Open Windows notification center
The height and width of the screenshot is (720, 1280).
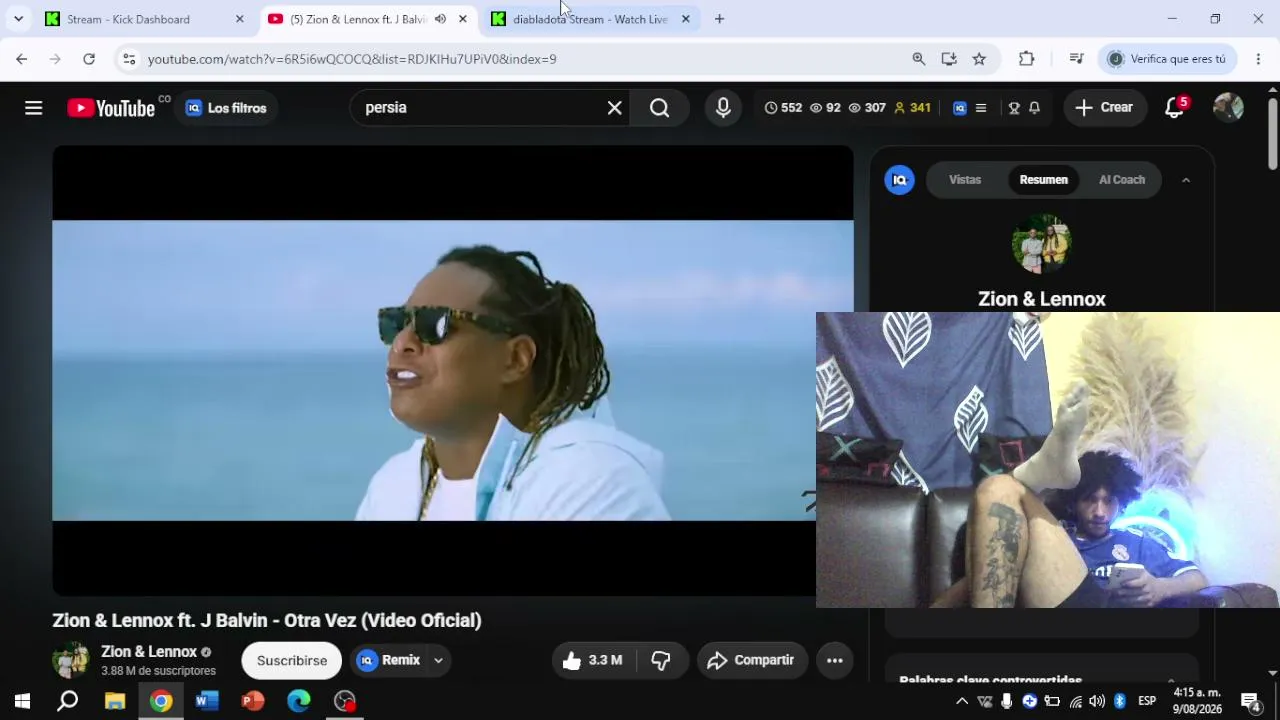1249,701
